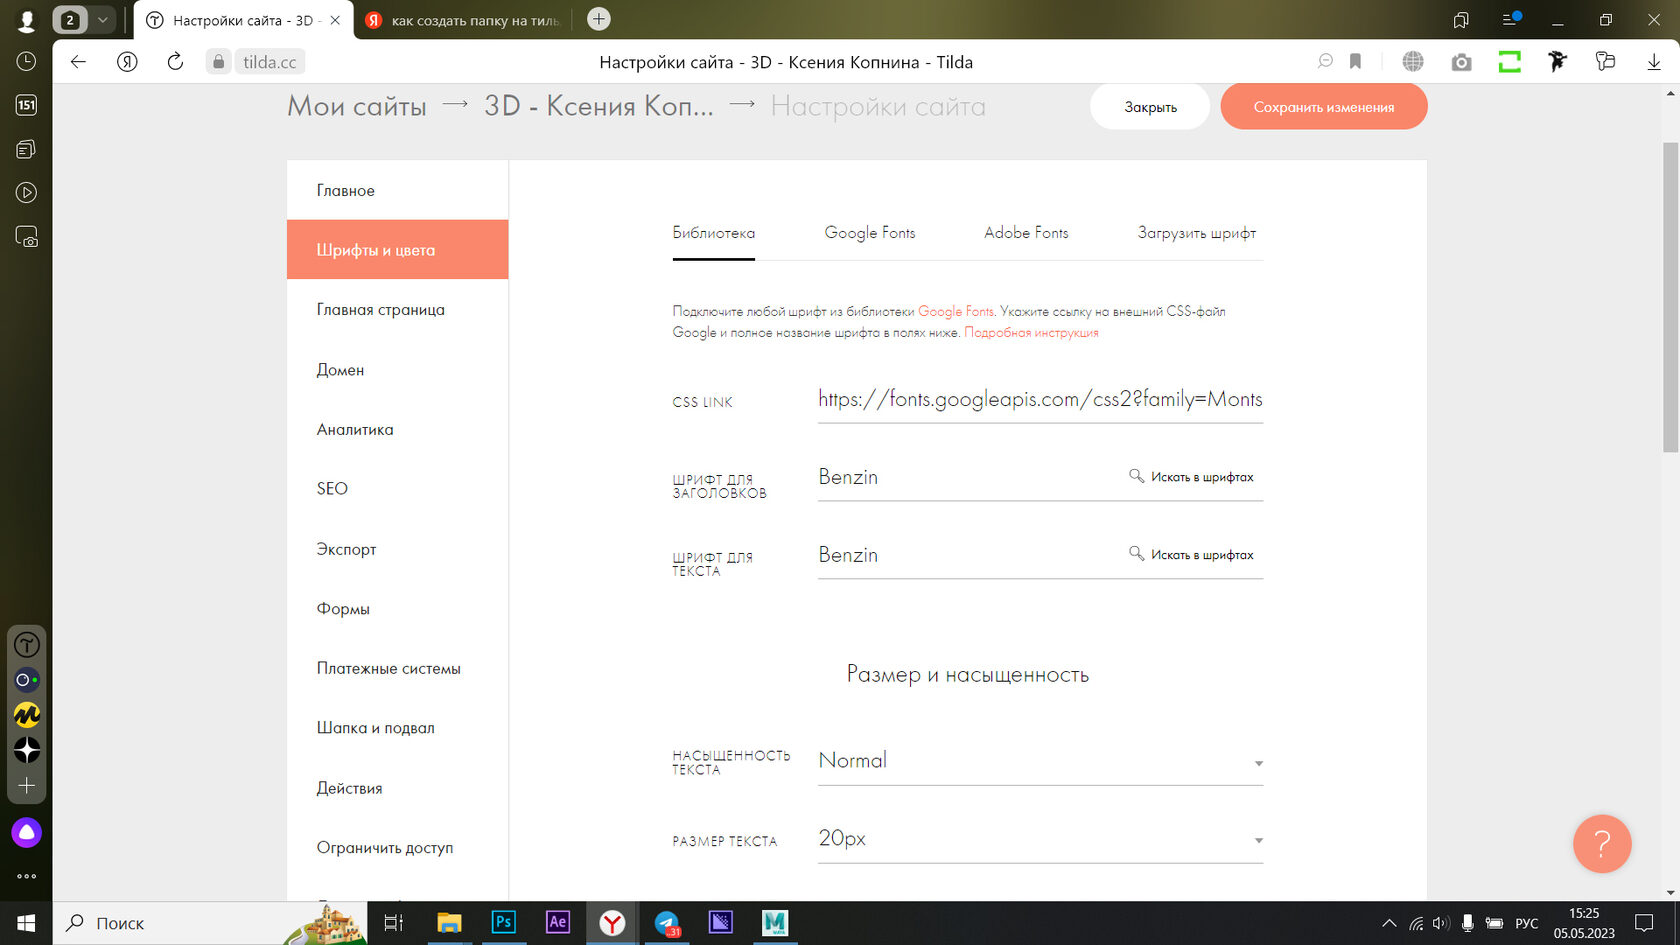Open sidebar more options three dots

pos(27,876)
